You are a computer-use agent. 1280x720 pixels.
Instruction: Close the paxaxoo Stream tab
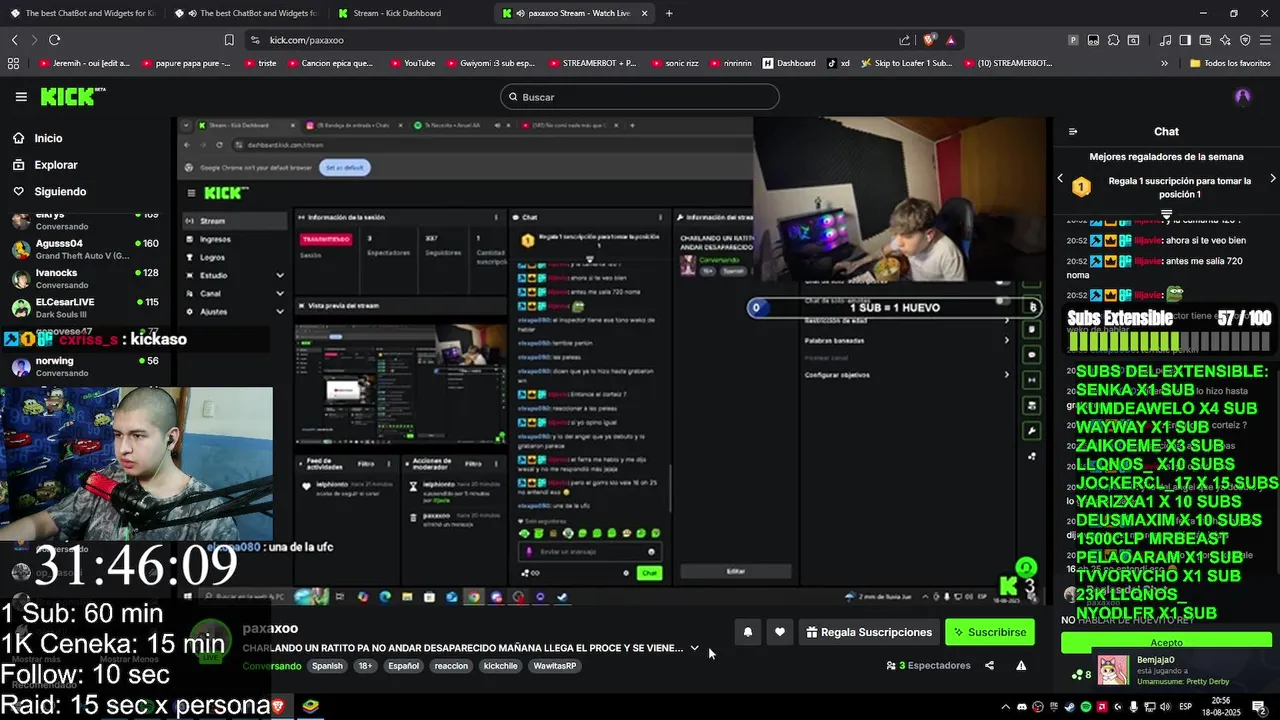click(x=644, y=13)
